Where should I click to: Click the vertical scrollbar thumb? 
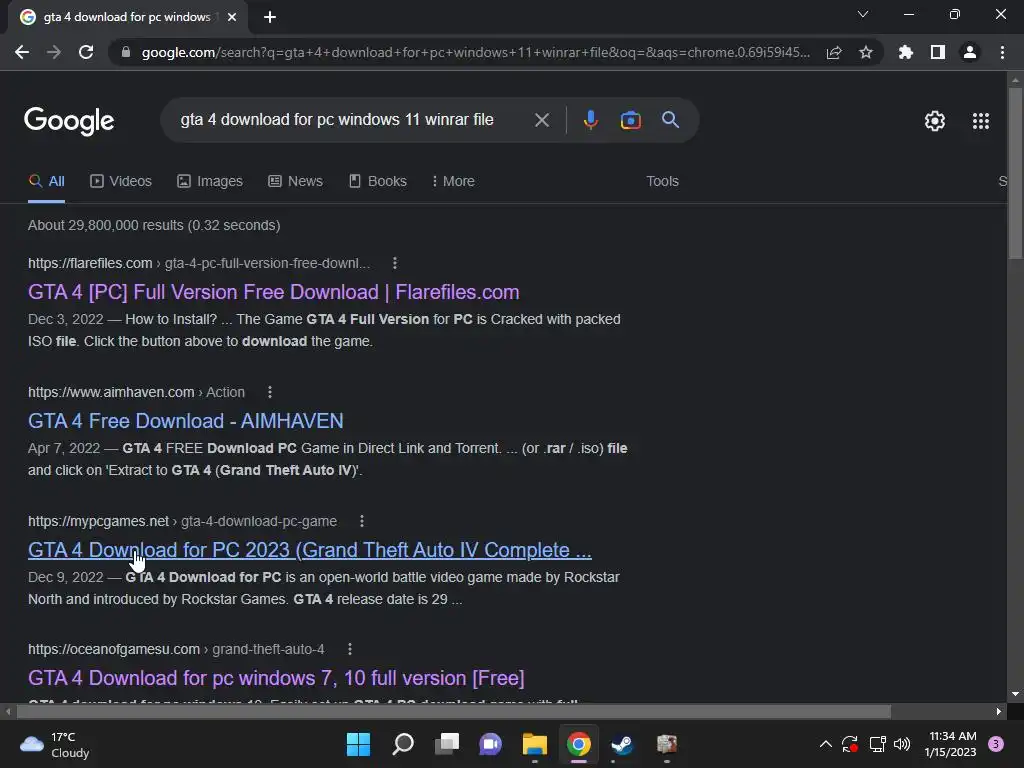point(1015,173)
